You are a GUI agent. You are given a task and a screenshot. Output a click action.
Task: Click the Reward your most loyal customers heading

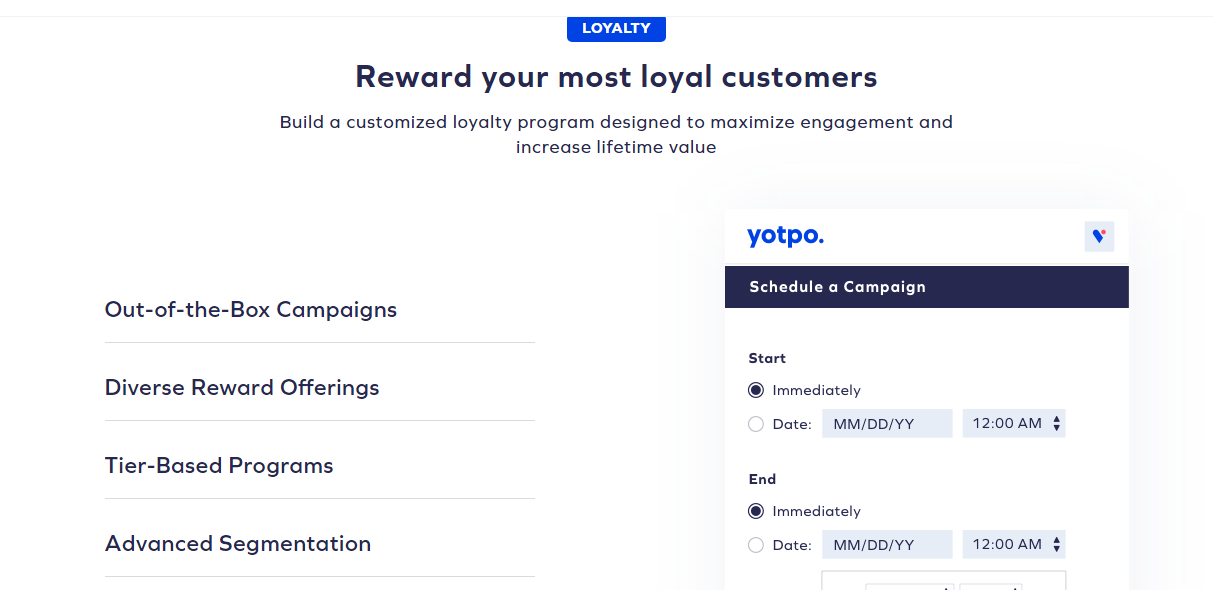pyautogui.click(x=616, y=77)
